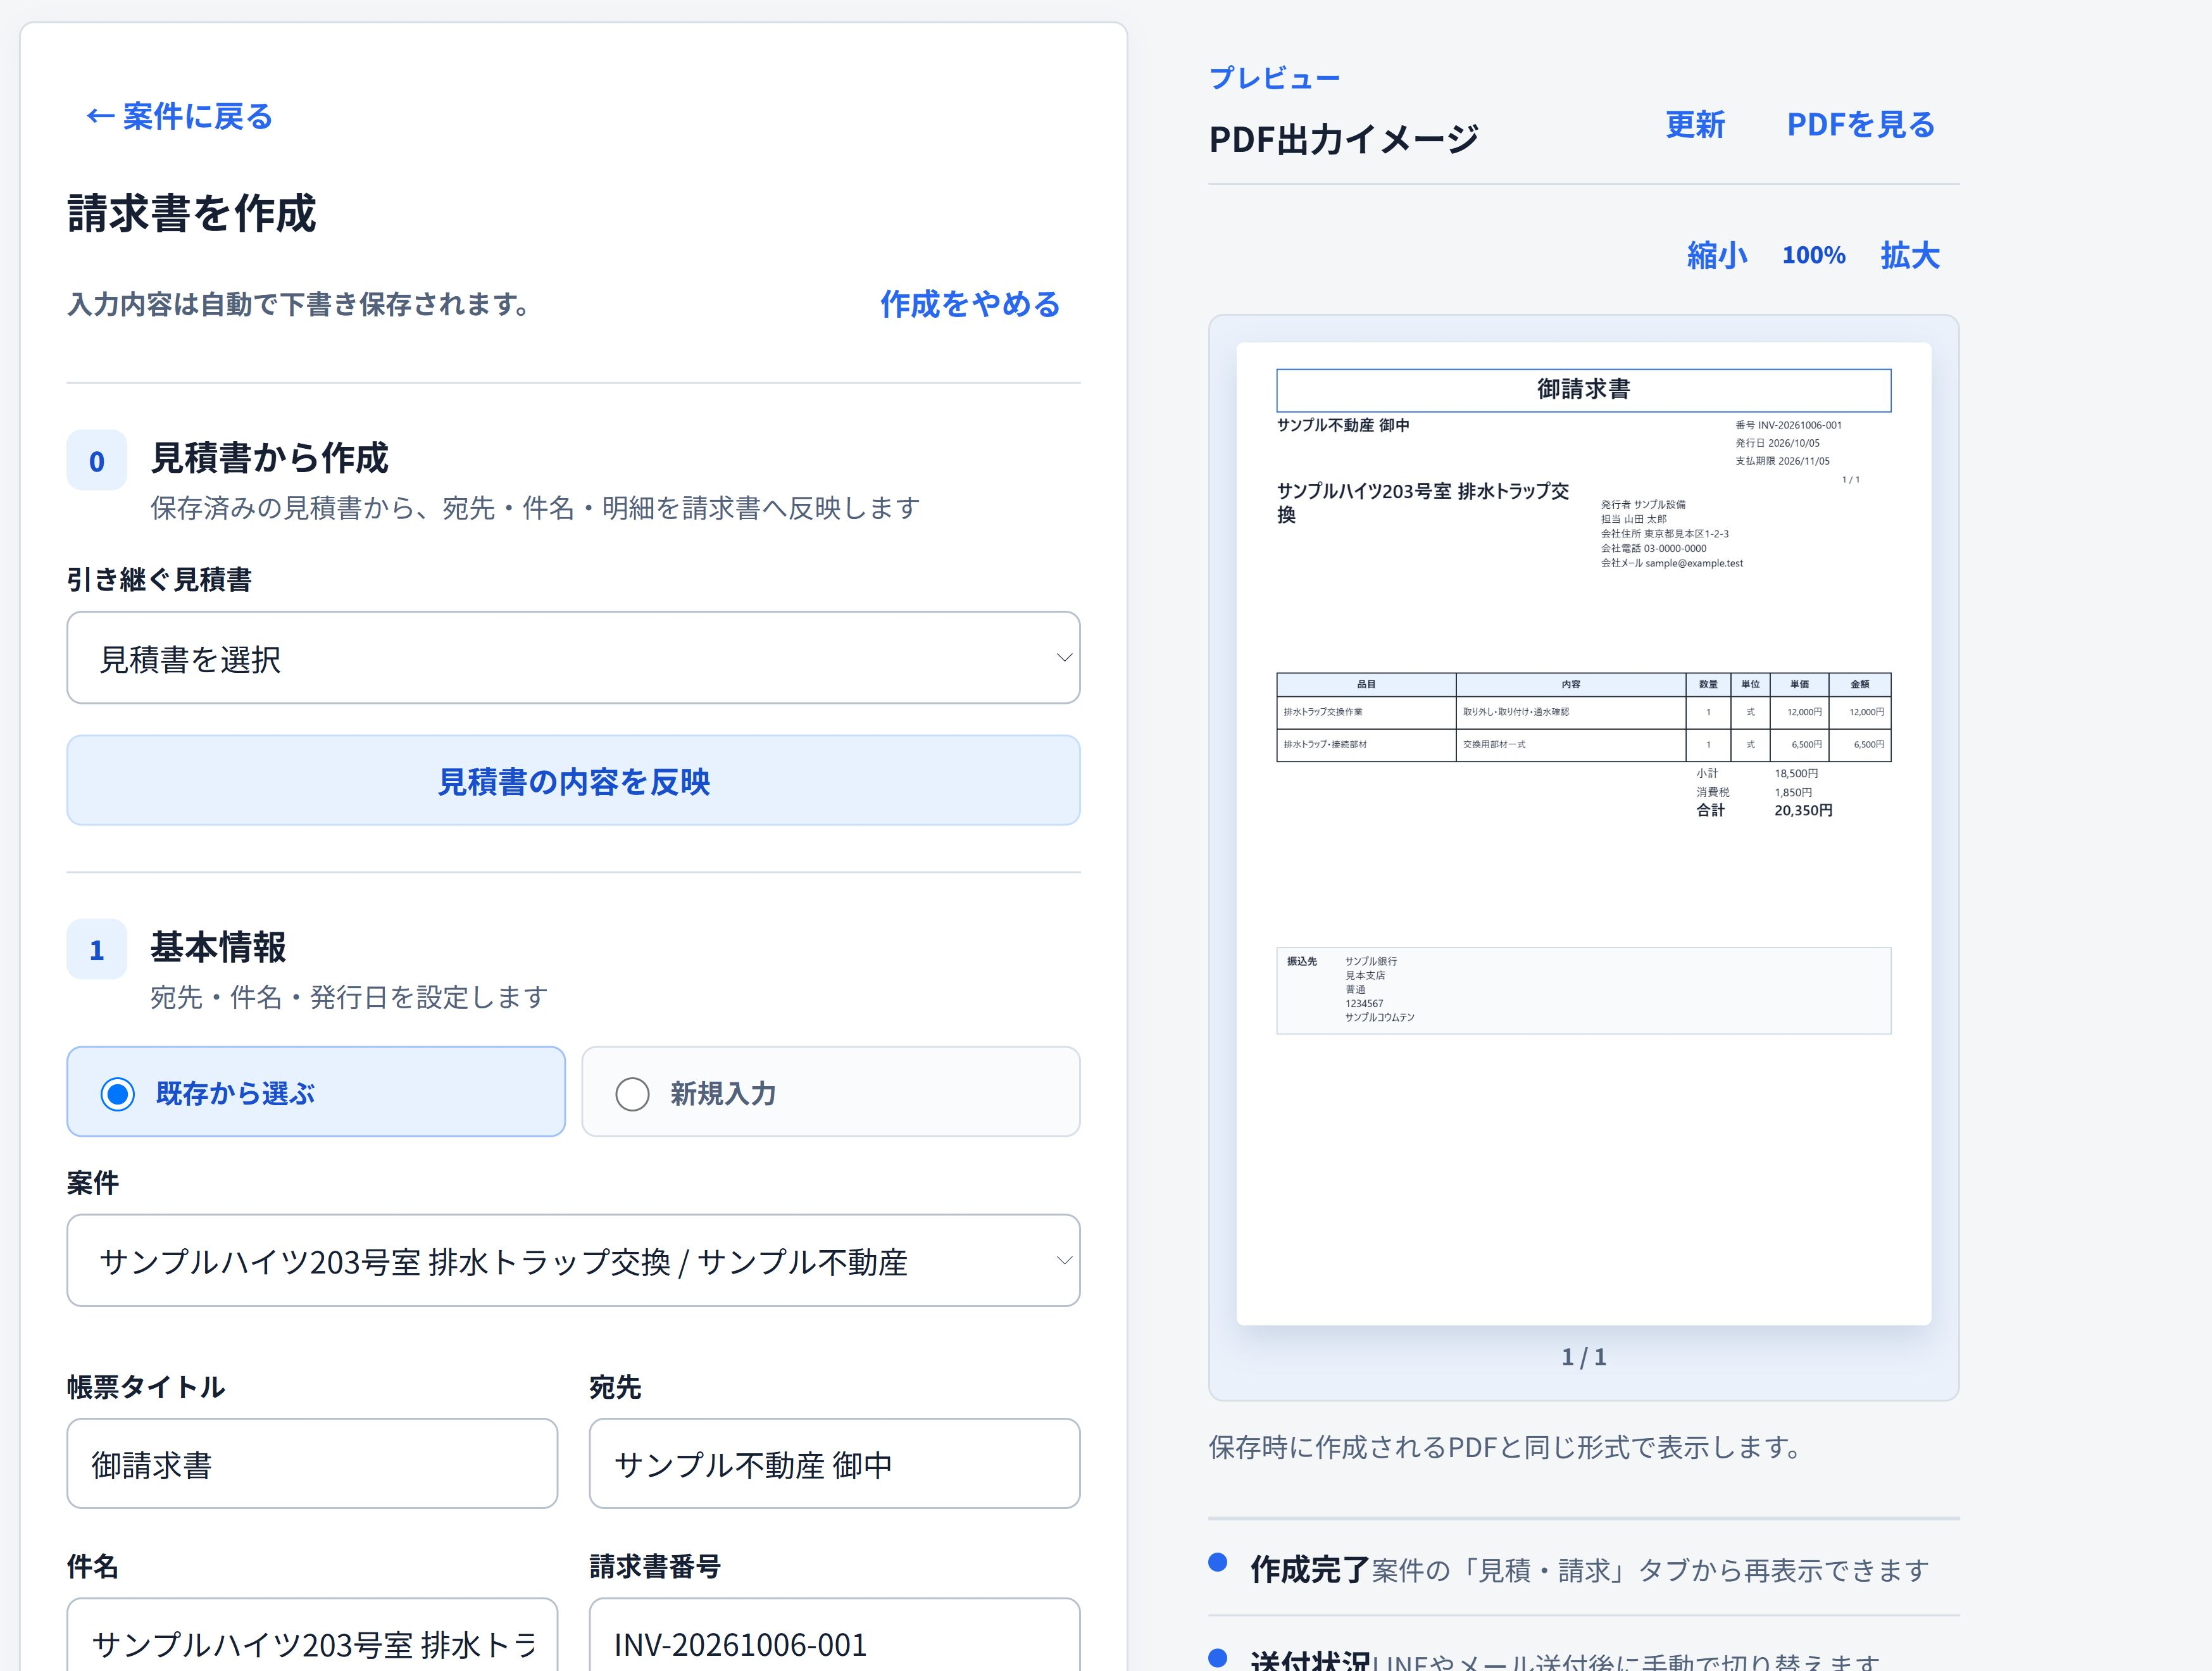Click the 100% zoom reset
2212x1671 pixels.
click(1813, 256)
